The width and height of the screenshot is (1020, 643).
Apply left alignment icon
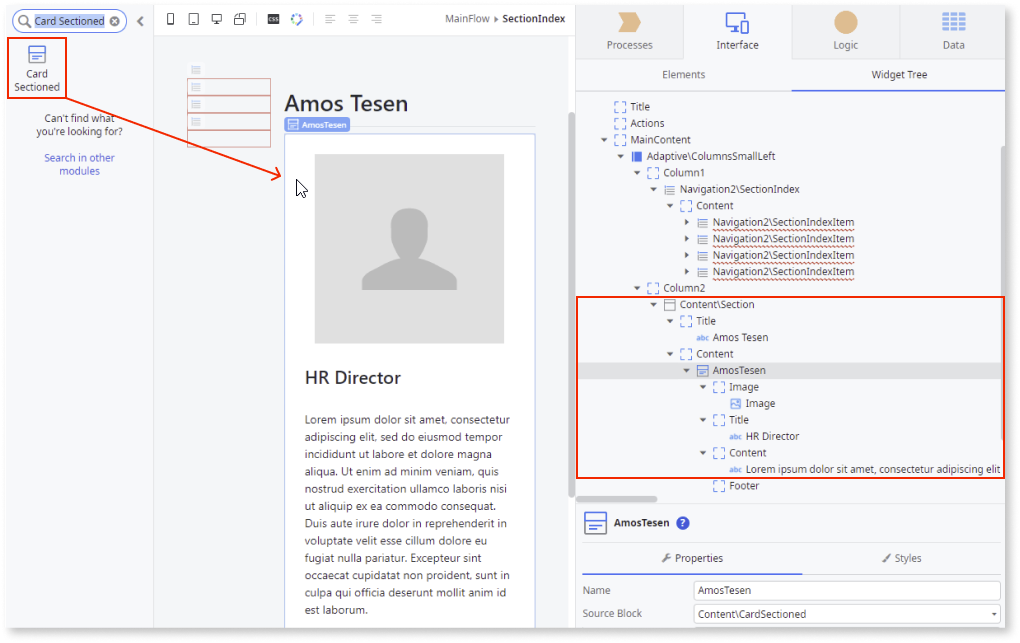coord(329,19)
